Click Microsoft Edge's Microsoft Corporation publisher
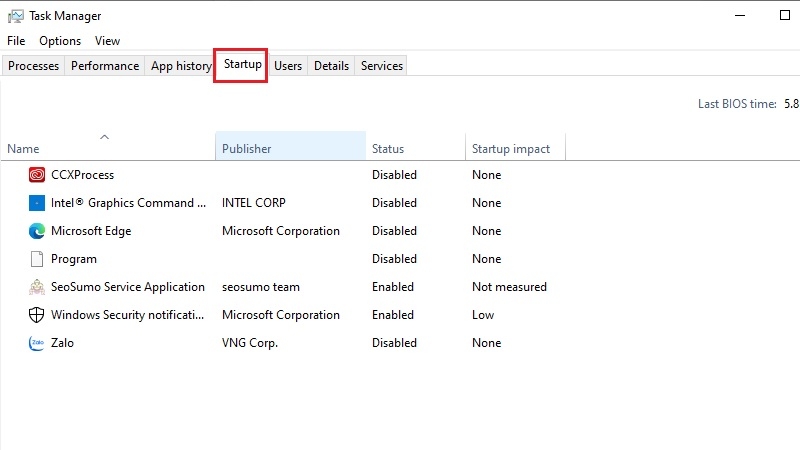The height and width of the screenshot is (450, 800). click(x=281, y=231)
